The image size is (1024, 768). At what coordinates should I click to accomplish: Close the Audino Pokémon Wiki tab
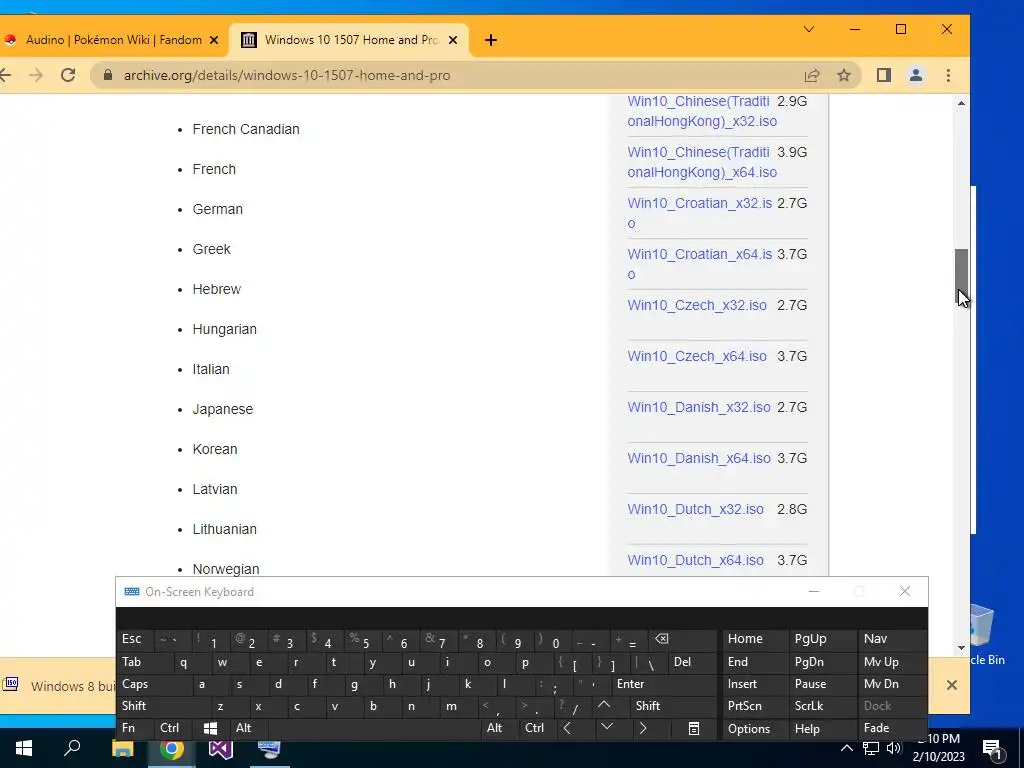[x=214, y=40]
